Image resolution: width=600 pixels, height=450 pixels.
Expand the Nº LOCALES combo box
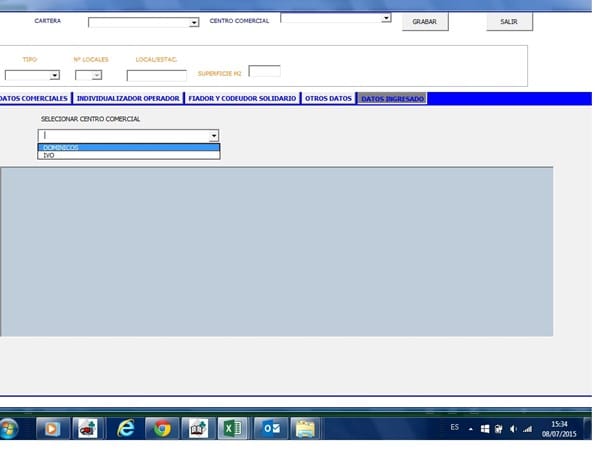pyautogui.click(x=97, y=75)
